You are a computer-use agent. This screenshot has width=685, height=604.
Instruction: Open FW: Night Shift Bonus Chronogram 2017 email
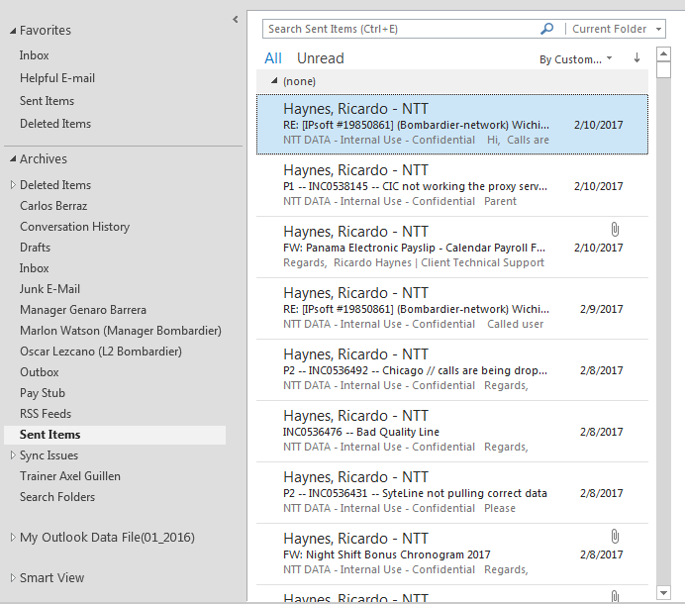coord(452,554)
